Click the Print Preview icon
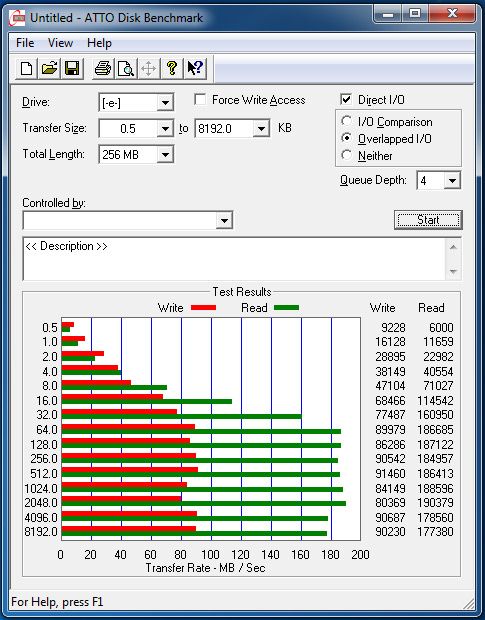485x620 pixels. pos(126,68)
